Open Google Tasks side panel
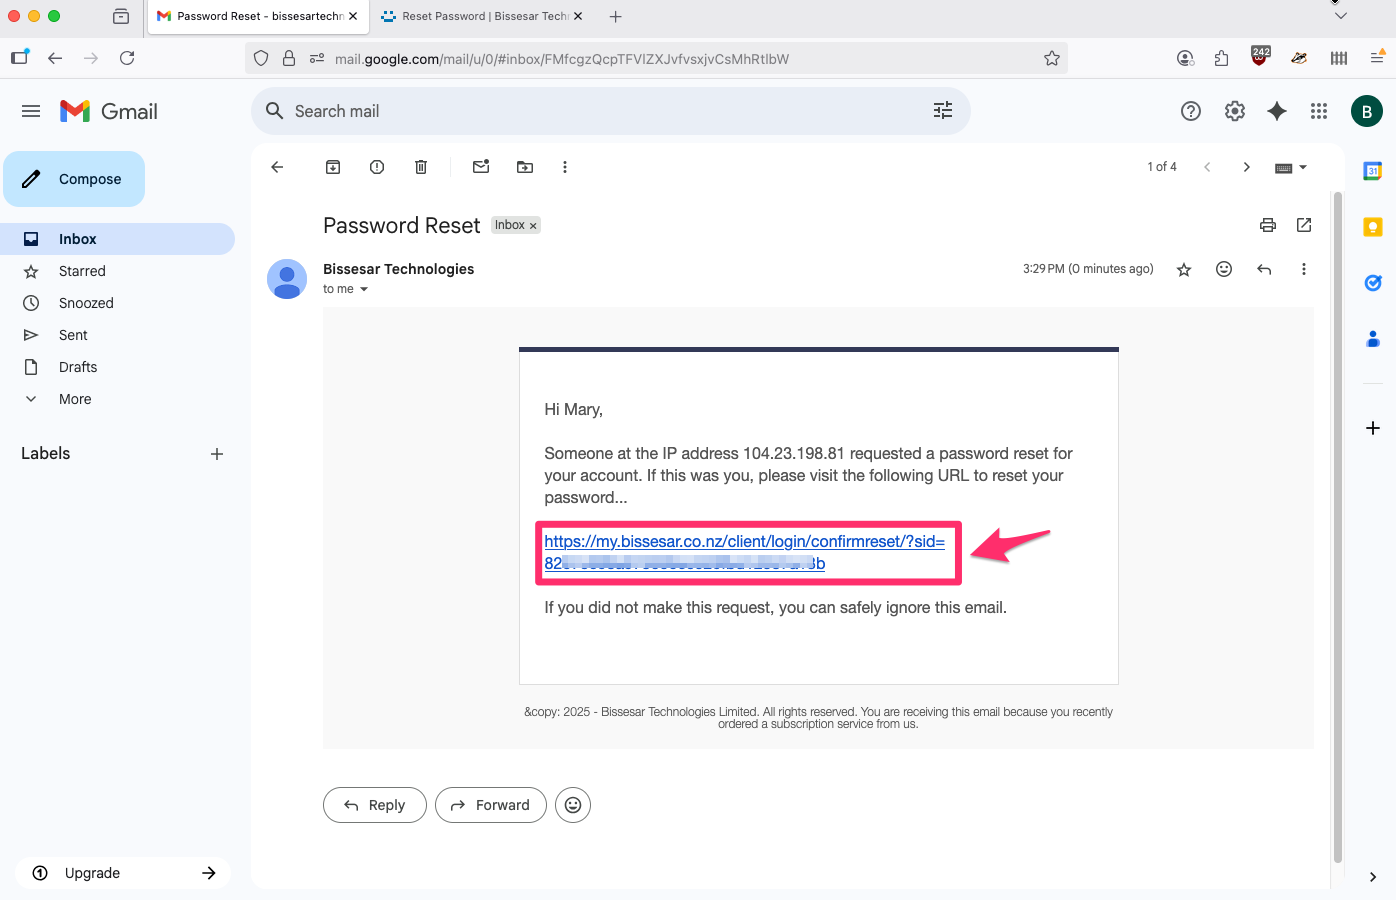The width and height of the screenshot is (1396, 900). coord(1373,283)
